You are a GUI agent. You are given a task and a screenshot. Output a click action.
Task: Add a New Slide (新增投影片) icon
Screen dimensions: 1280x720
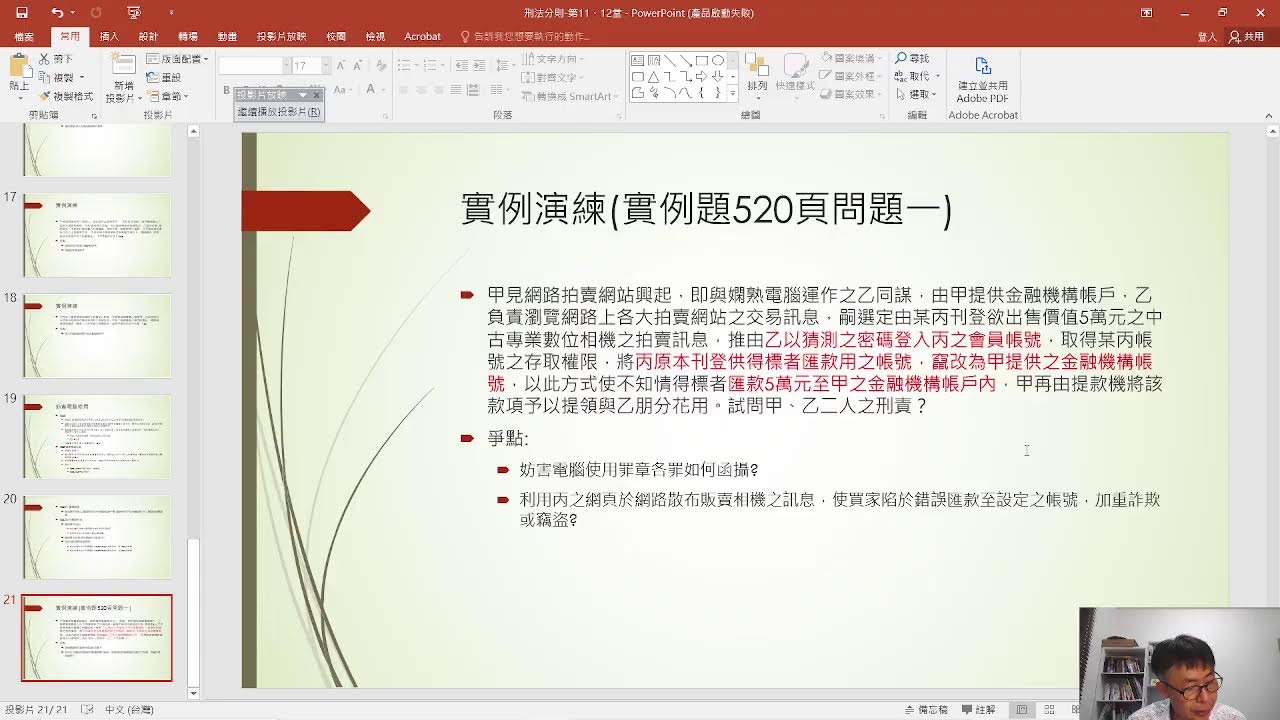click(x=124, y=65)
